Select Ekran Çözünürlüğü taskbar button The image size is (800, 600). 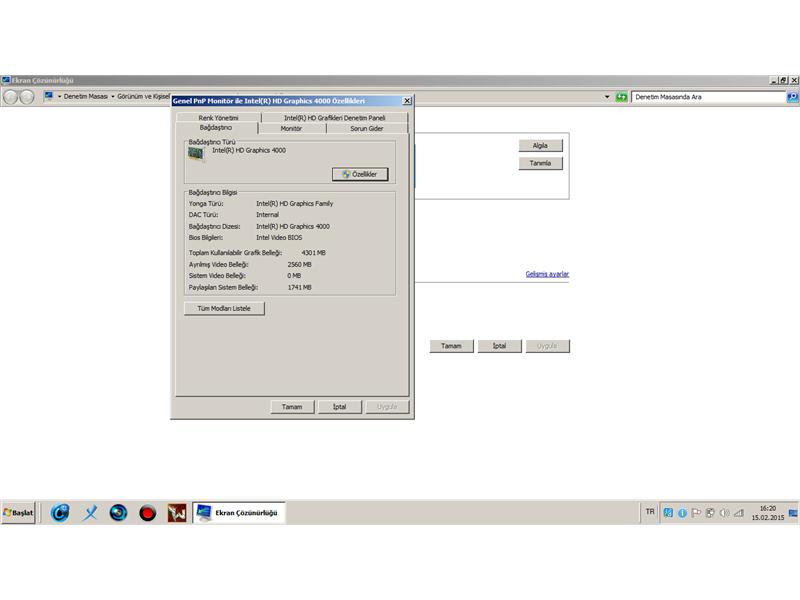point(239,513)
